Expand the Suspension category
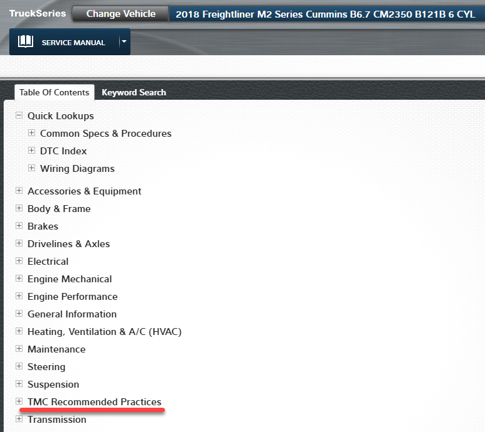 click(19, 384)
